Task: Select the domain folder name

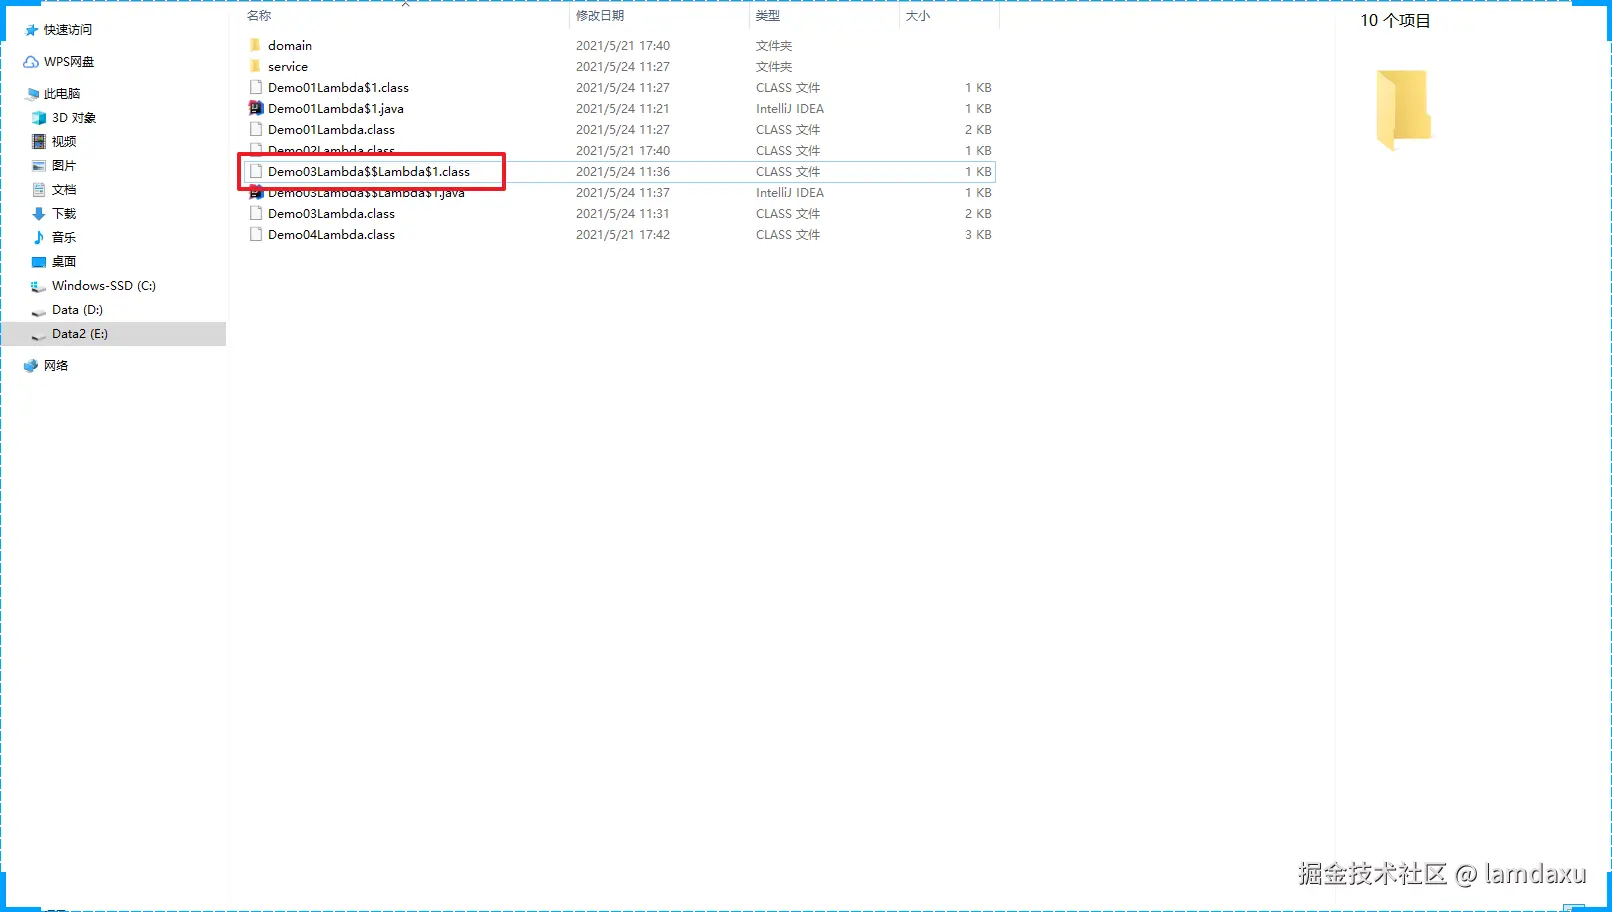Action: click(x=290, y=46)
